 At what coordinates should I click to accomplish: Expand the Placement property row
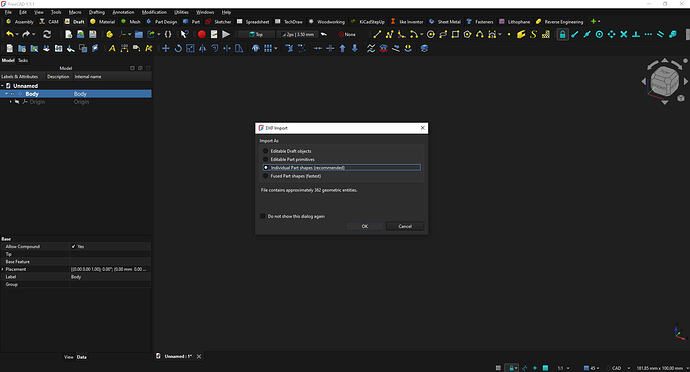[3, 269]
